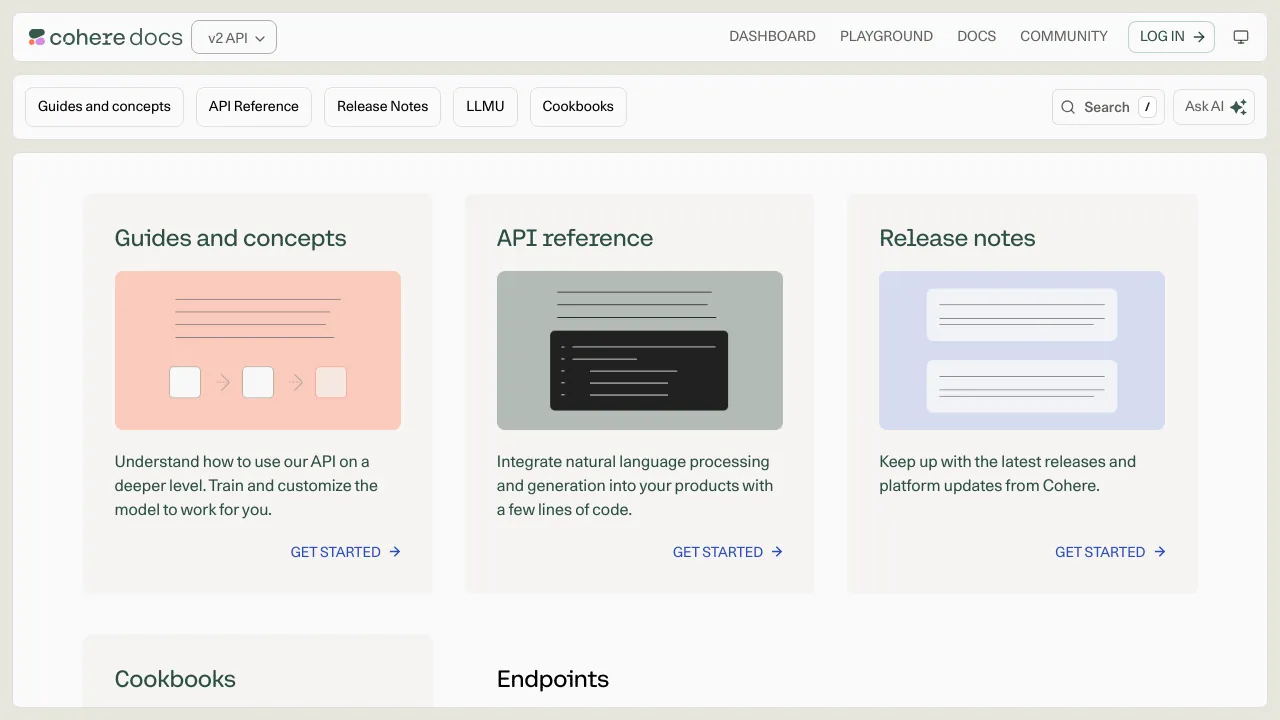Click the Ask AI sparkle icon

(1238, 107)
